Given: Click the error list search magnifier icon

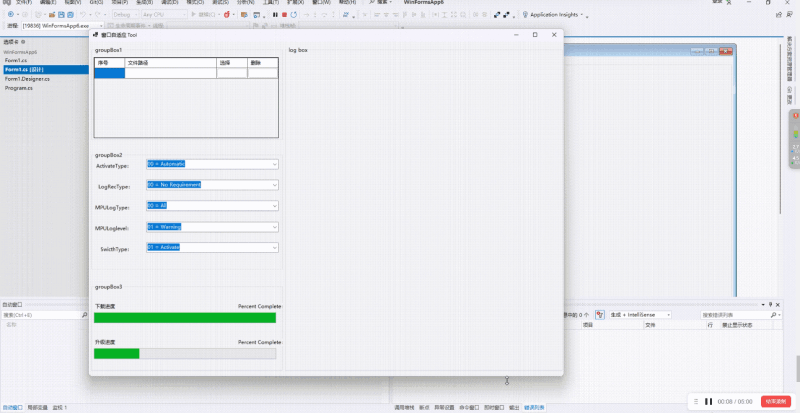Looking at the screenshot, I should point(773,315).
